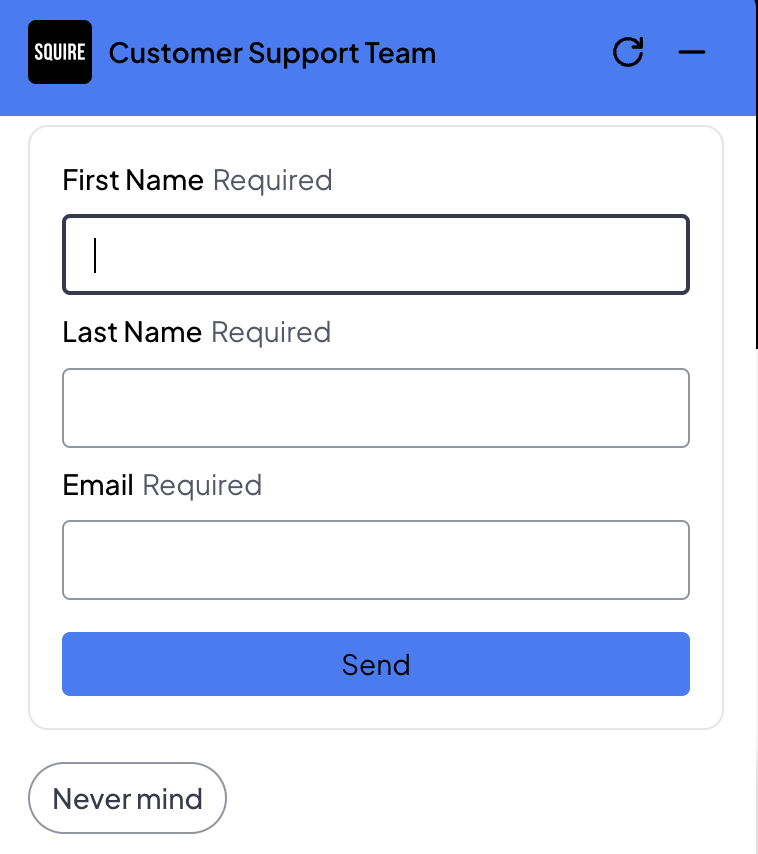Click the Required label beside Email
The height and width of the screenshot is (854, 758).
[x=201, y=485]
